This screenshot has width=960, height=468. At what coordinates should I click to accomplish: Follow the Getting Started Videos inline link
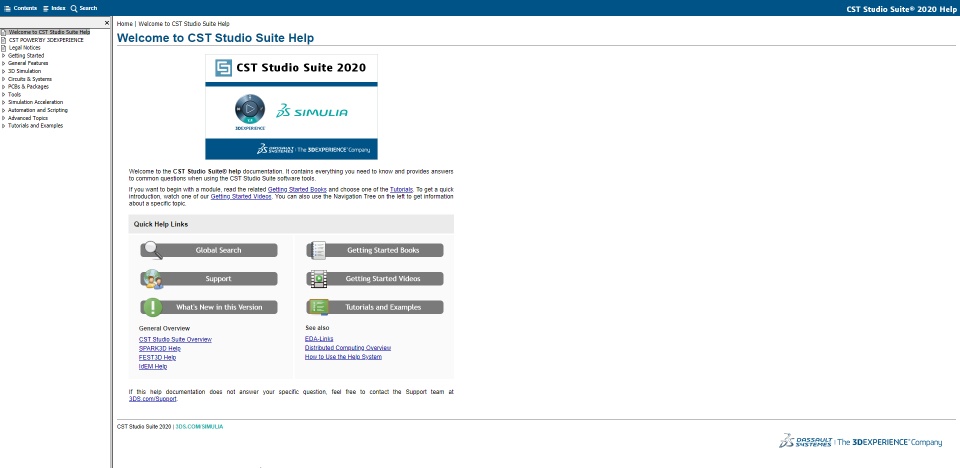coord(241,197)
